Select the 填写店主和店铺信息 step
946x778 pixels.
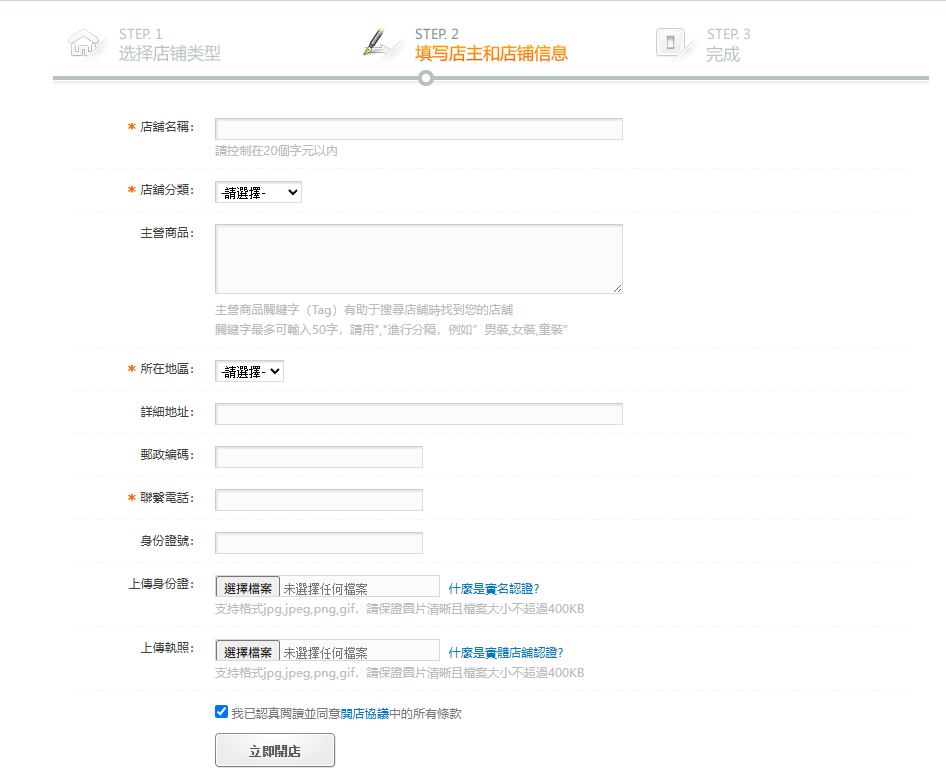pos(491,54)
